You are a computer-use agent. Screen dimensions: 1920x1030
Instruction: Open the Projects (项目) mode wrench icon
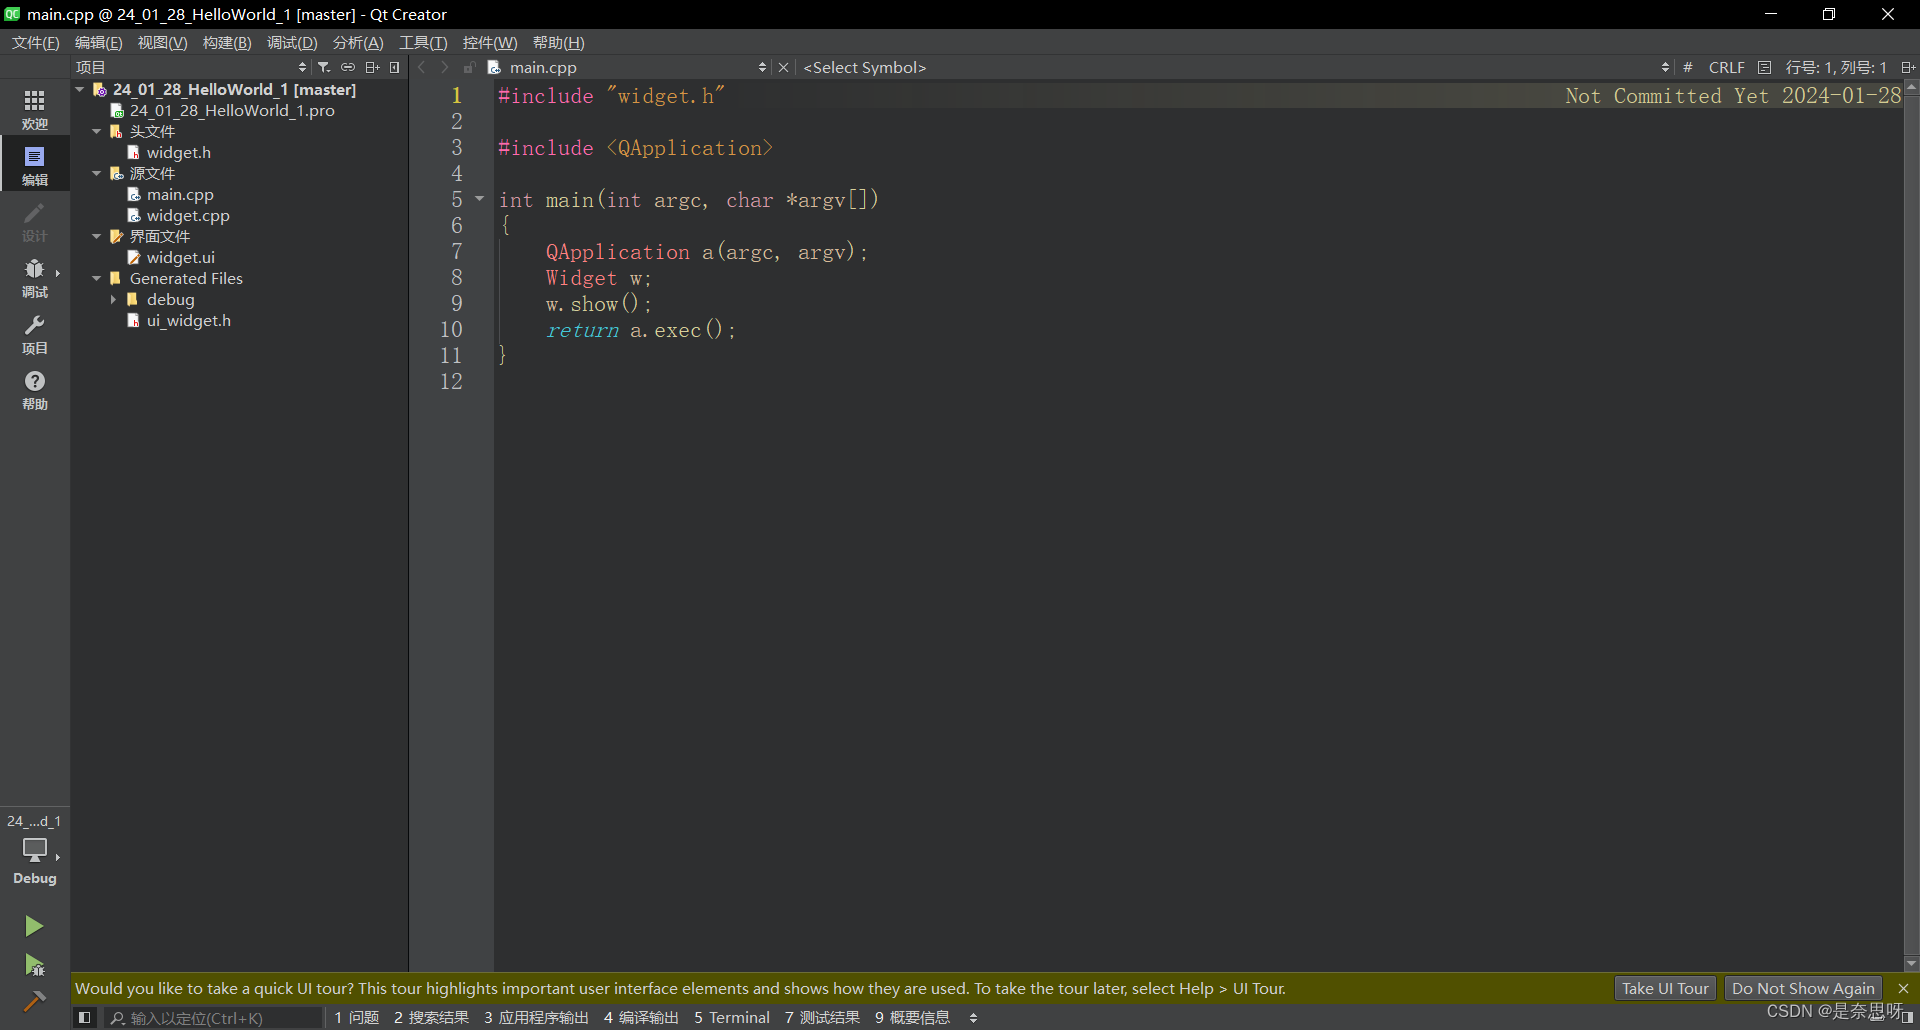pos(35,333)
